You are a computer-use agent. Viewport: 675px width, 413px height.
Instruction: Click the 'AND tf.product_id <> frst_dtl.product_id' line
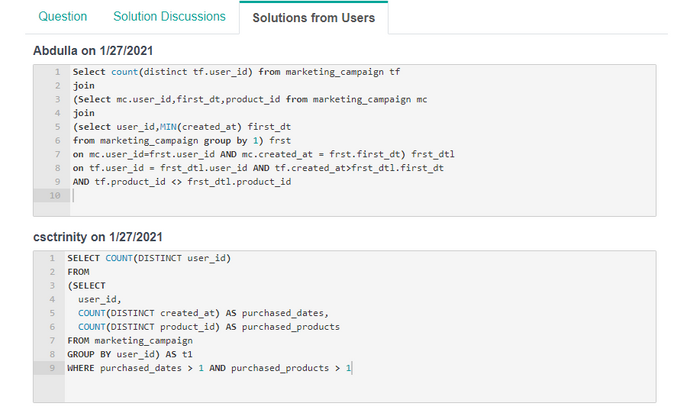(181, 182)
